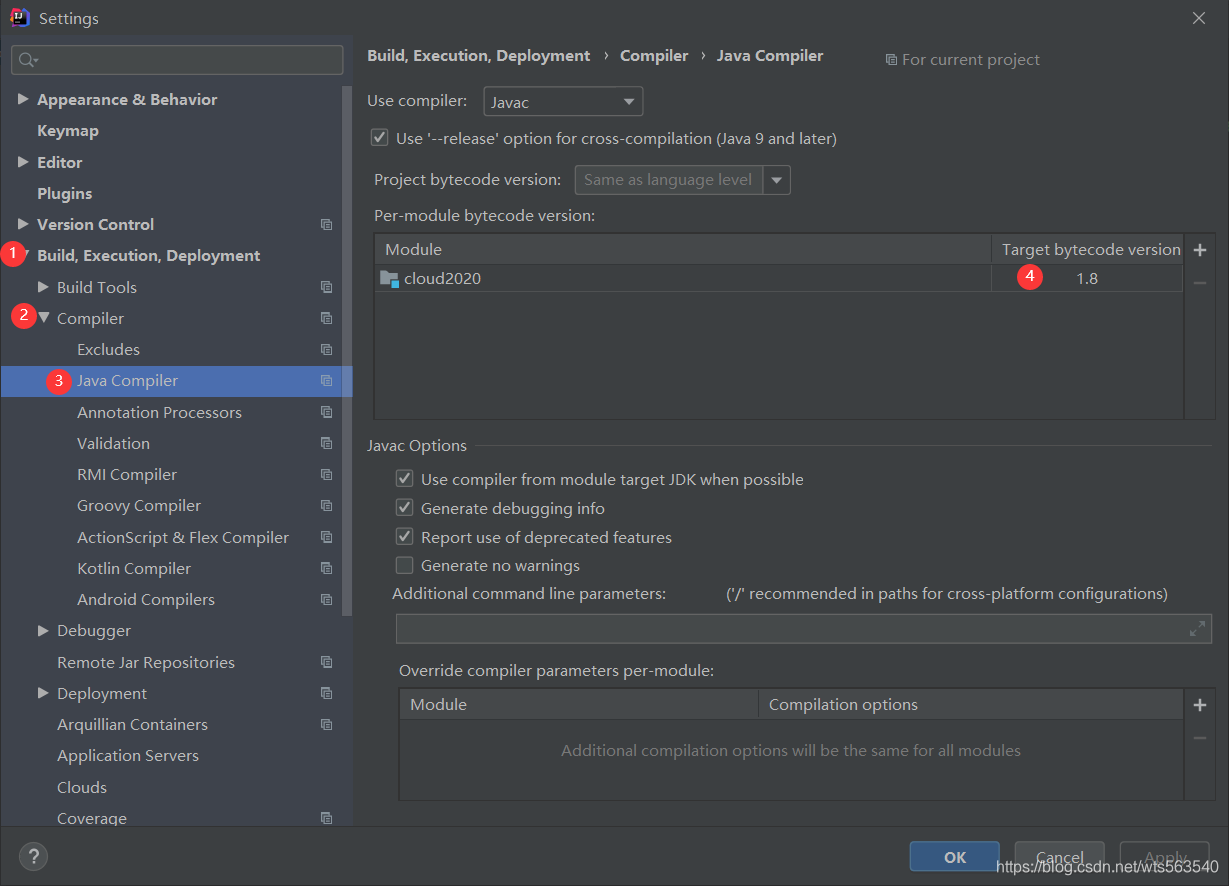The height and width of the screenshot is (886, 1229).
Task: Expand the Deployment node
Action: click(x=43, y=693)
